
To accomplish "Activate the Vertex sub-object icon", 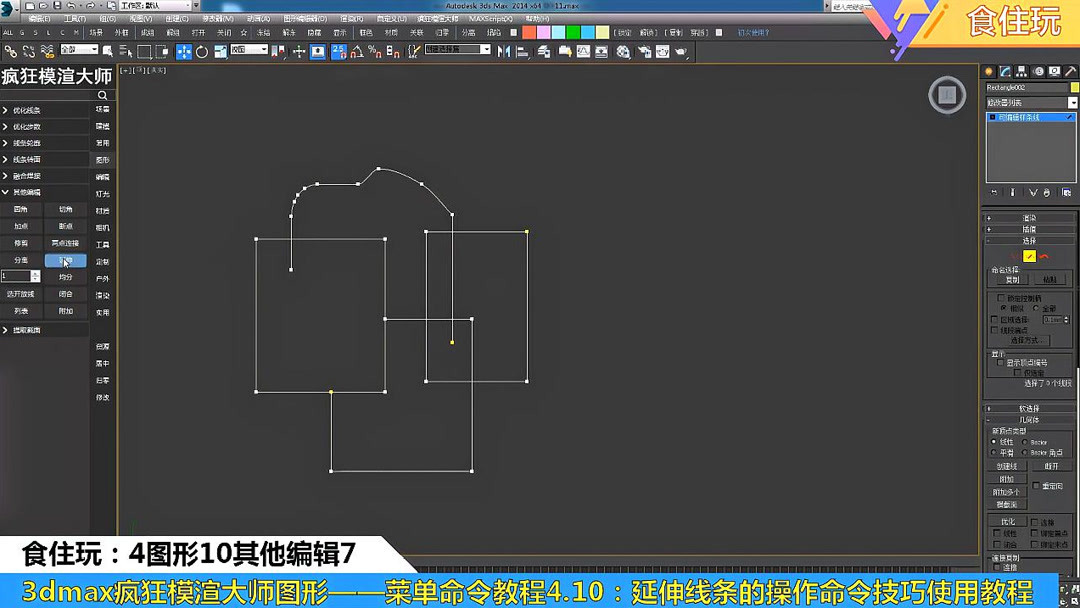I will point(1014,256).
